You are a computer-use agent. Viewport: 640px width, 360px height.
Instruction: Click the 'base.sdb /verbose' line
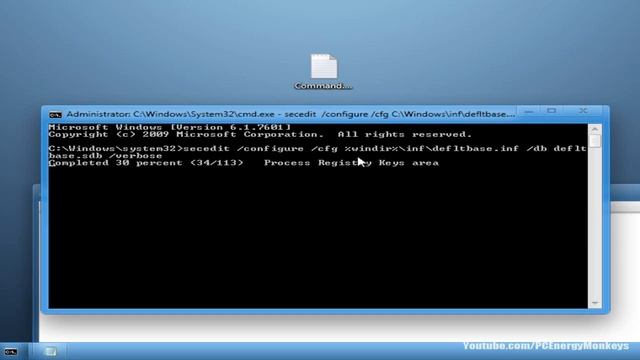[105, 156]
